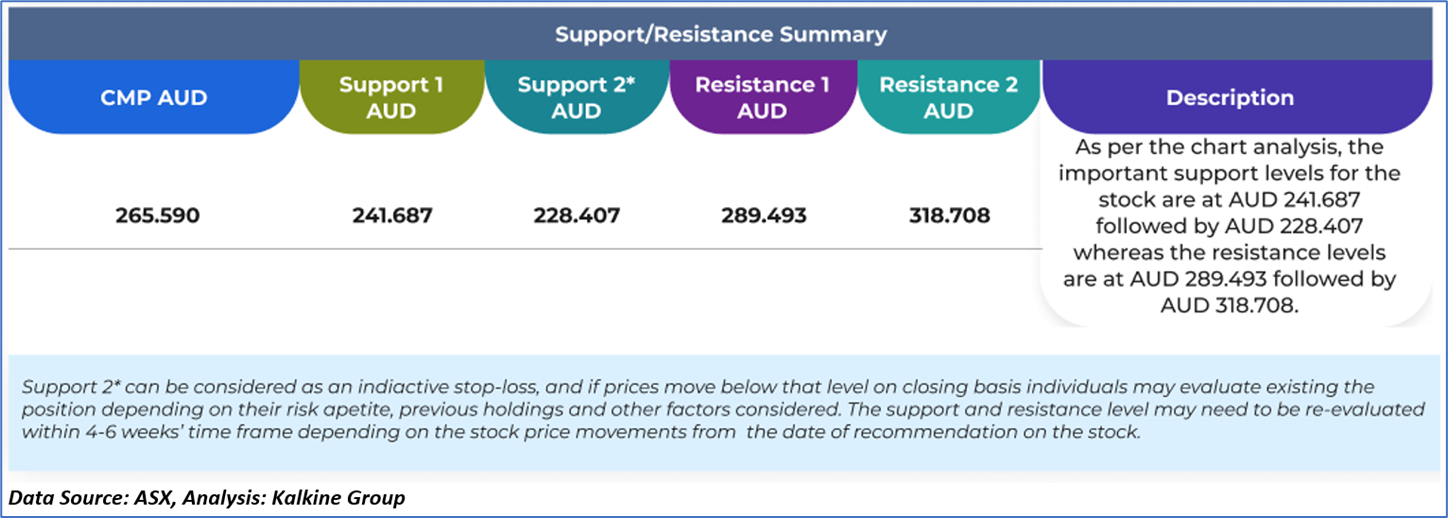Viewport: 1448px width, 518px height.
Task: Select the Support 2* AUD header
Action: (576, 98)
